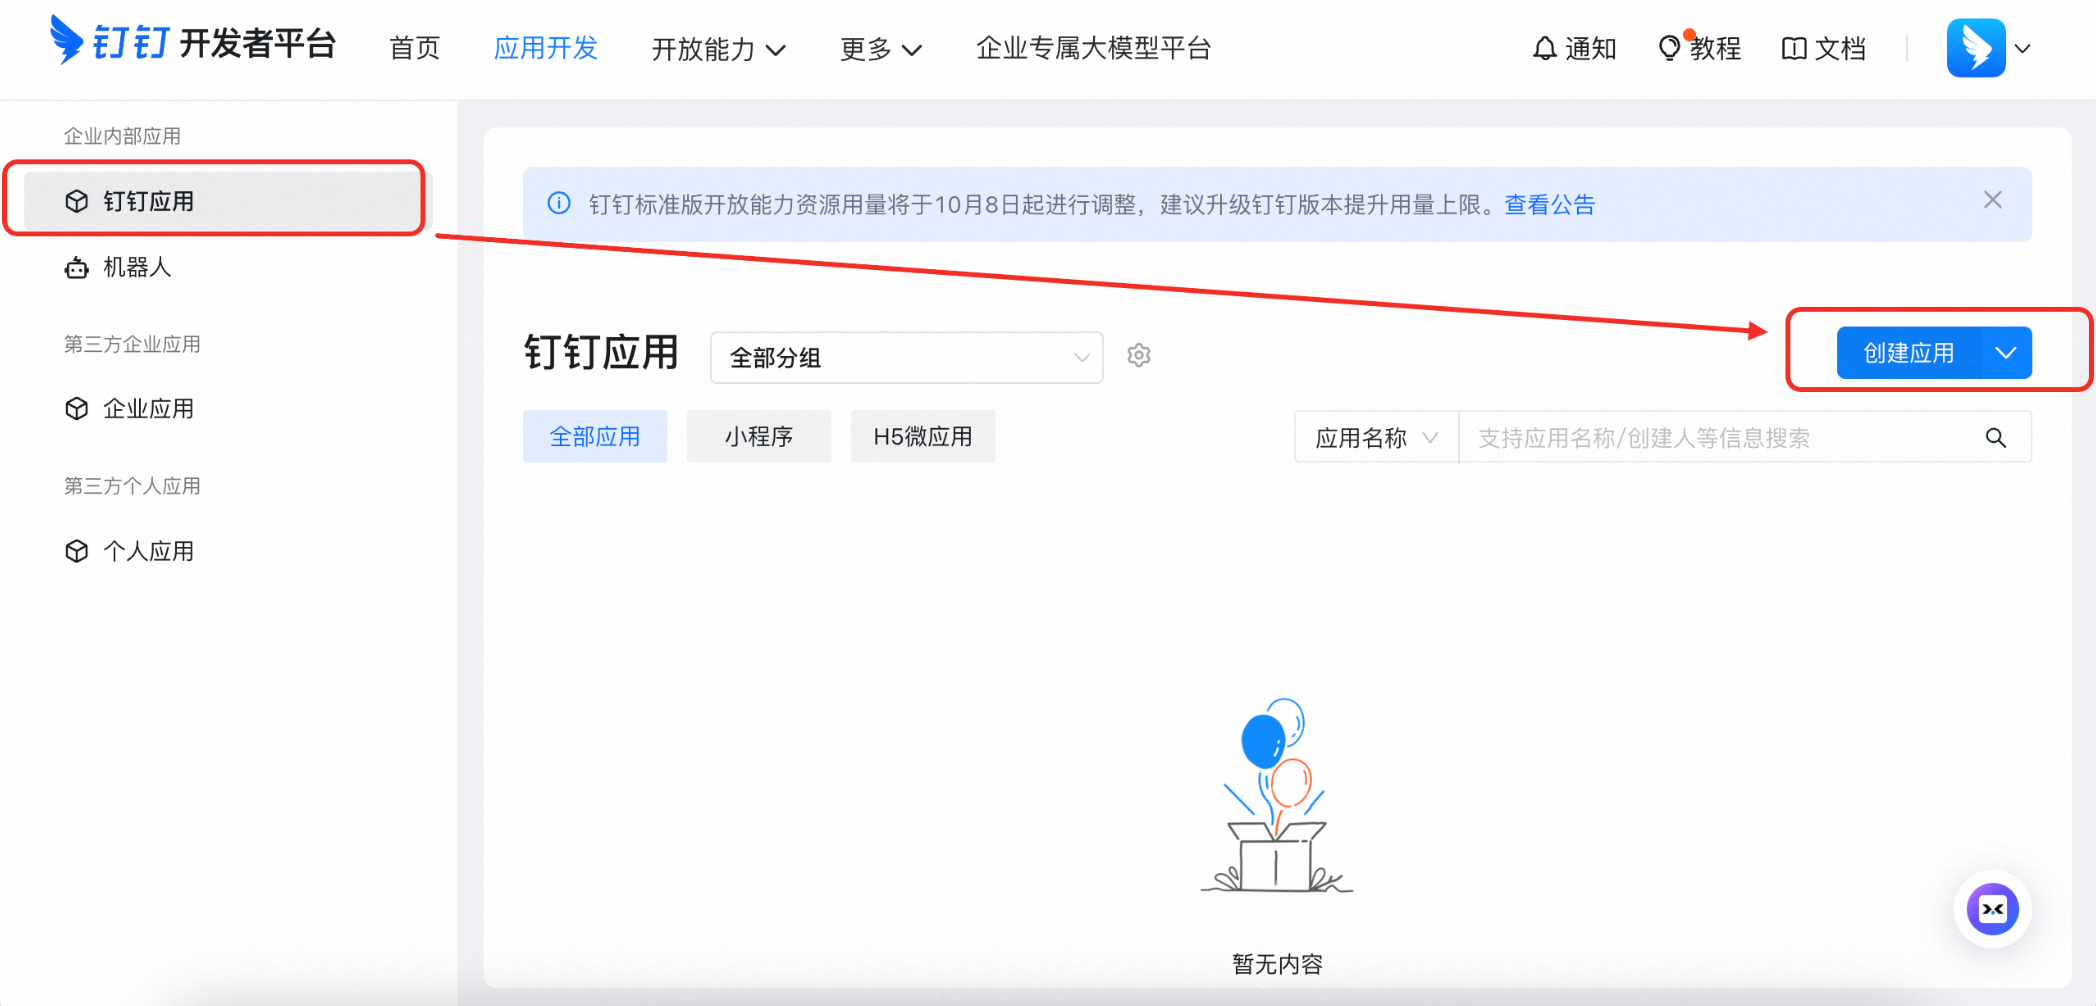Click the 第三方个人应用 section label
This screenshot has height=1006, width=2096.
132,486
